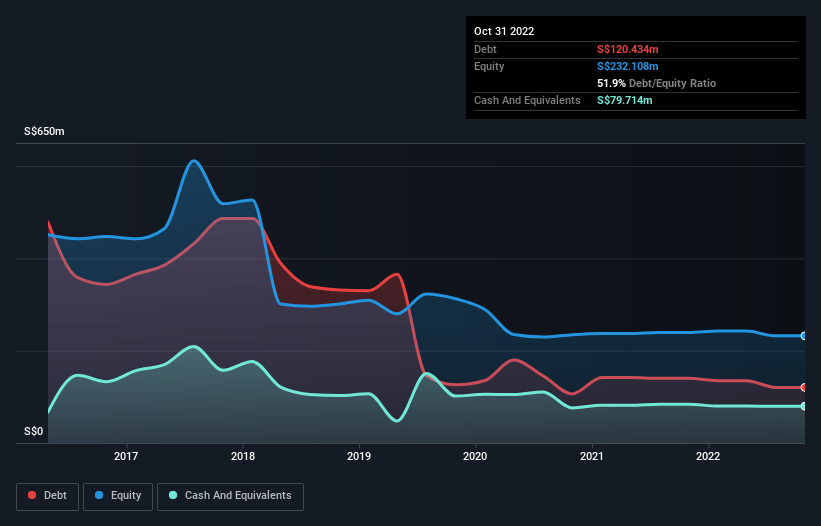Toggle the Equity series legend button
Screen dimensions: 821x526
click(118, 496)
